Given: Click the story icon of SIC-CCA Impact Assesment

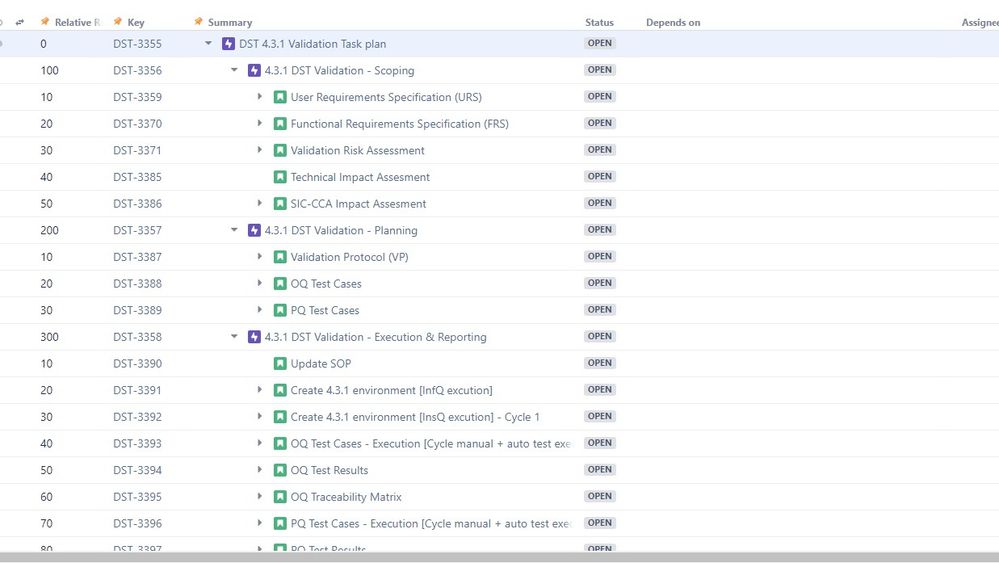Looking at the screenshot, I should click(x=280, y=204).
